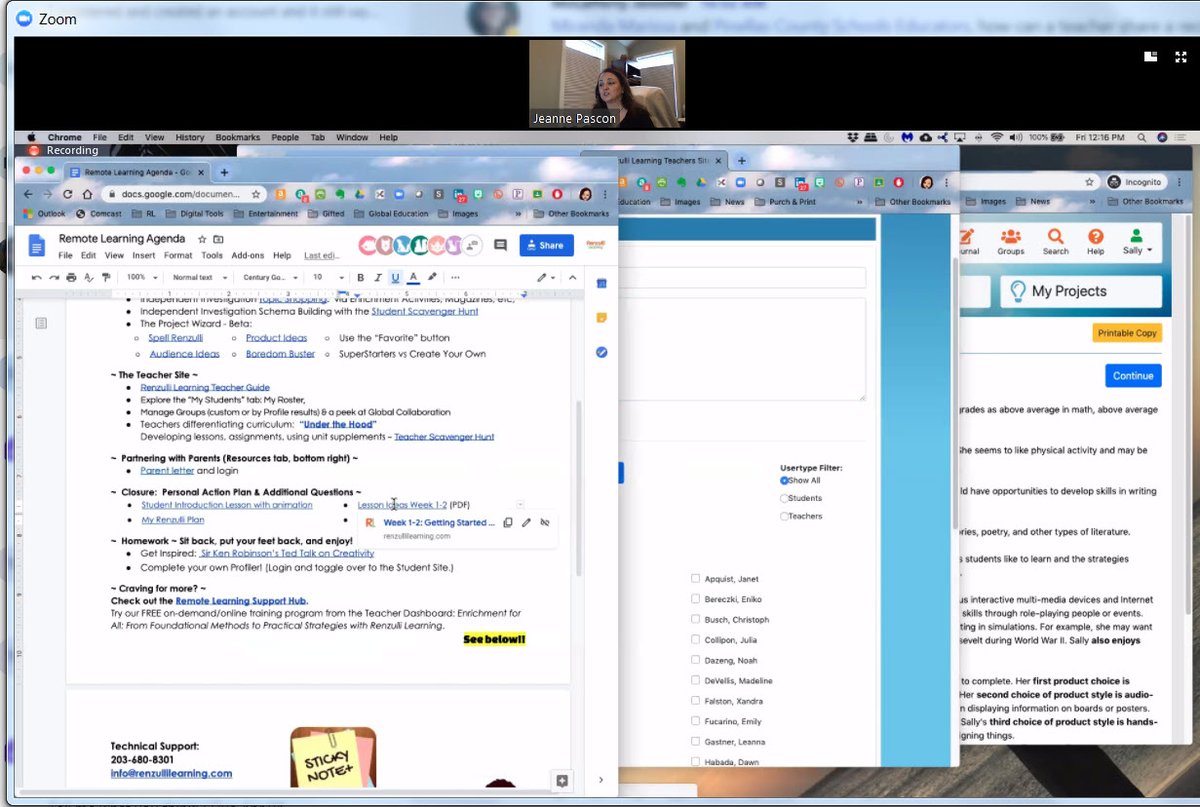
Task: Select the Teachers usertype filter
Action: point(785,516)
